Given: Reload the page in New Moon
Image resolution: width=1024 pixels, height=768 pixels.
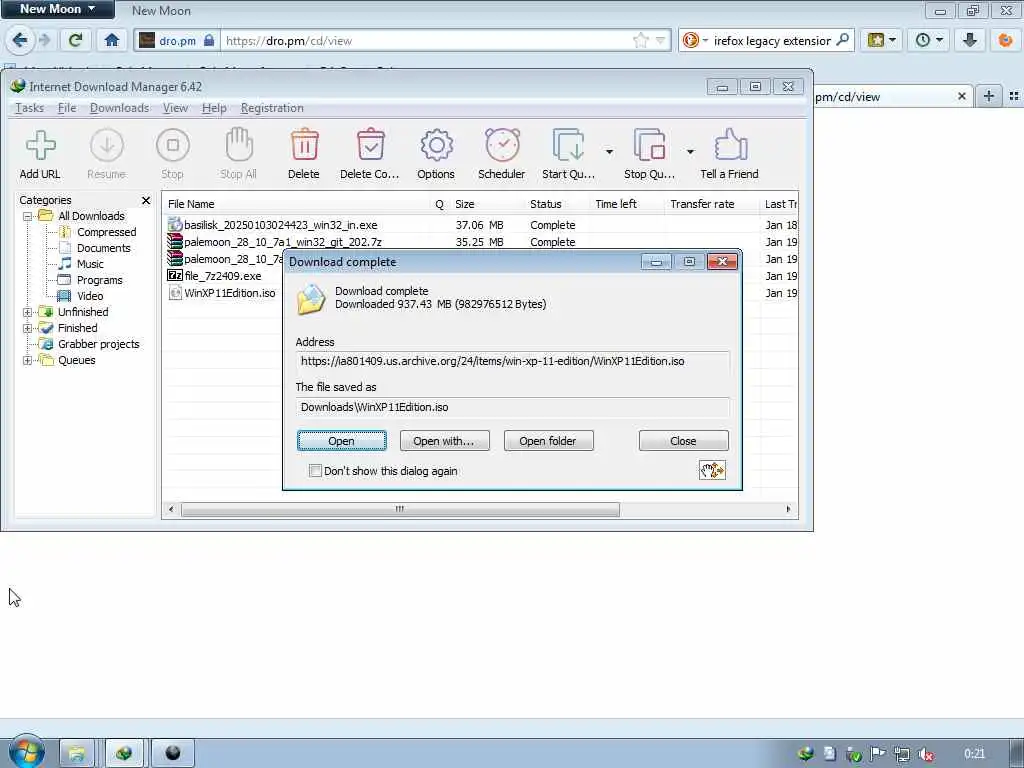Looking at the screenshot, I should (75, 40).
